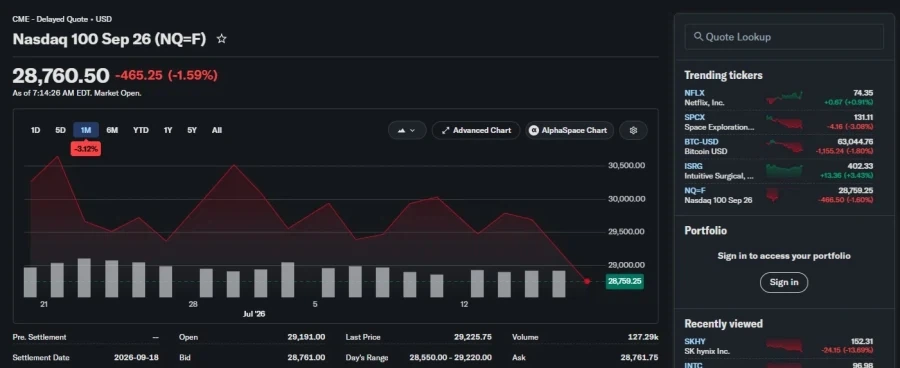Add NQ=F to watchlist with star icon
The image size is (900, 368).
(222, 39)
